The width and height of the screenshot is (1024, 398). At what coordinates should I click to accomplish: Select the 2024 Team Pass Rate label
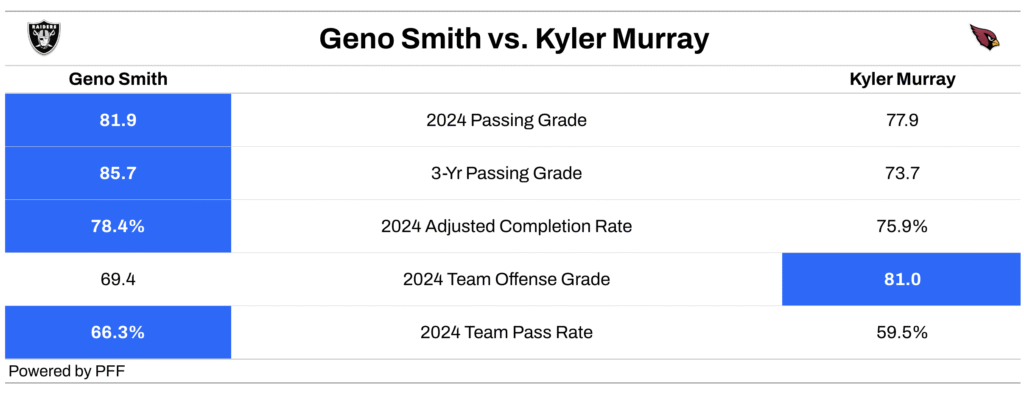(506, 333)
